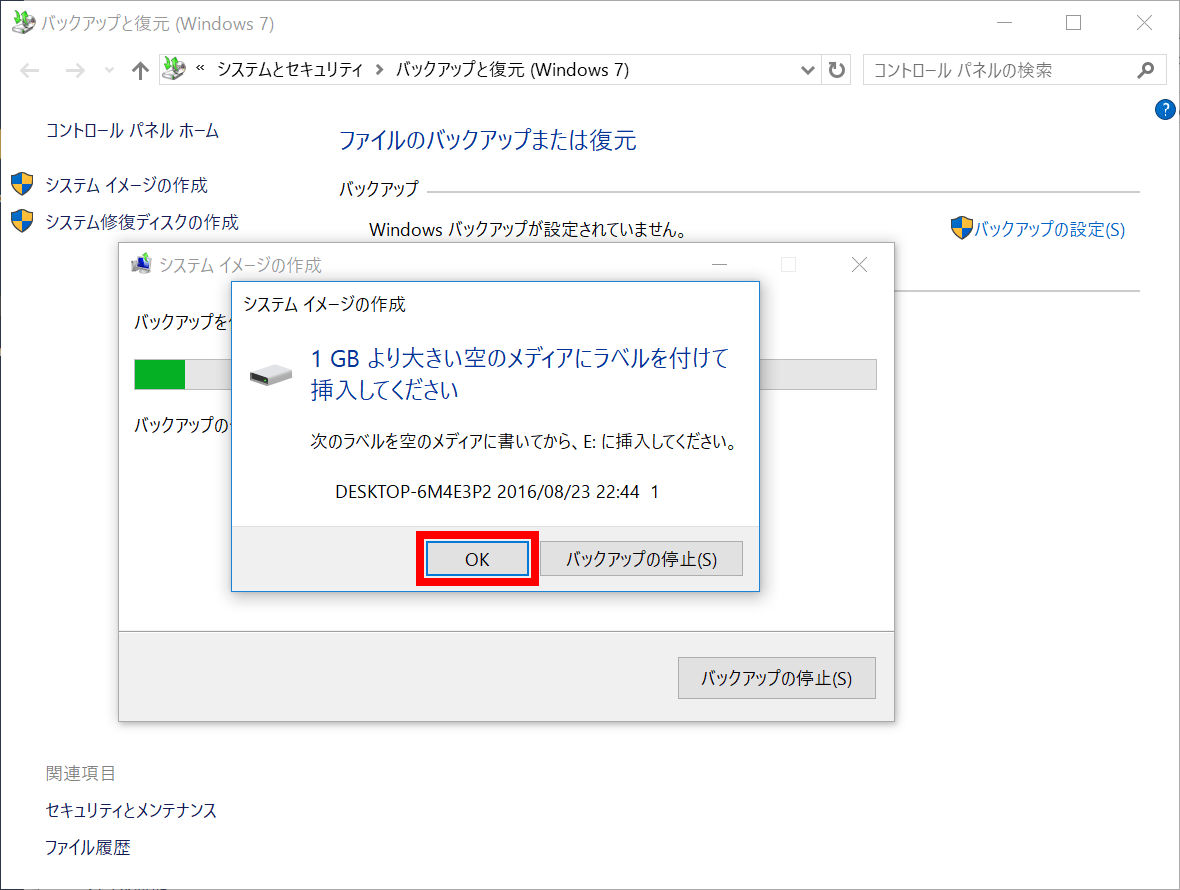
Task: Click the dialog's バックアップの停止(S) button beside OK
Action: [x=641, y=559]
